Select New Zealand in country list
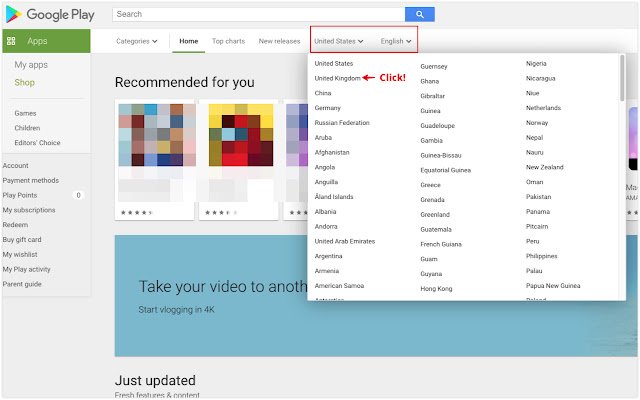The image size is (640, 400). (x=544, y=167)
